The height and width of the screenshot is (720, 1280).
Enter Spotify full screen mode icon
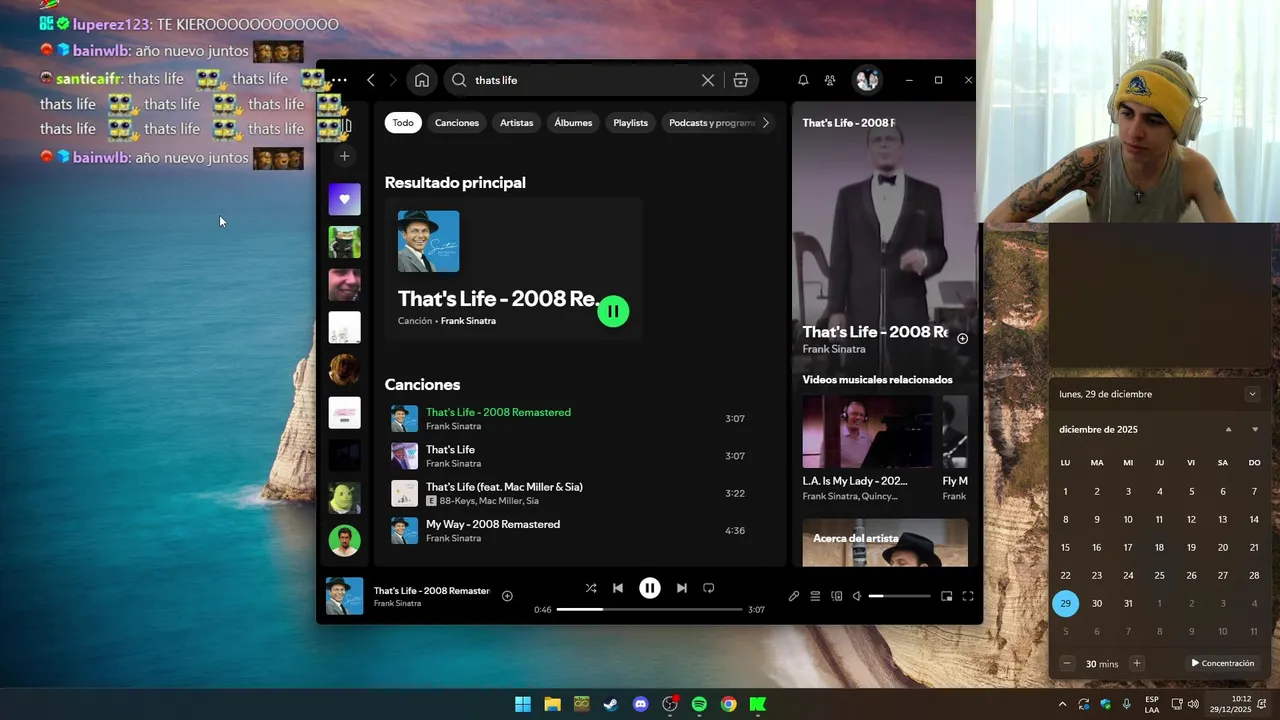pos(968,596)
